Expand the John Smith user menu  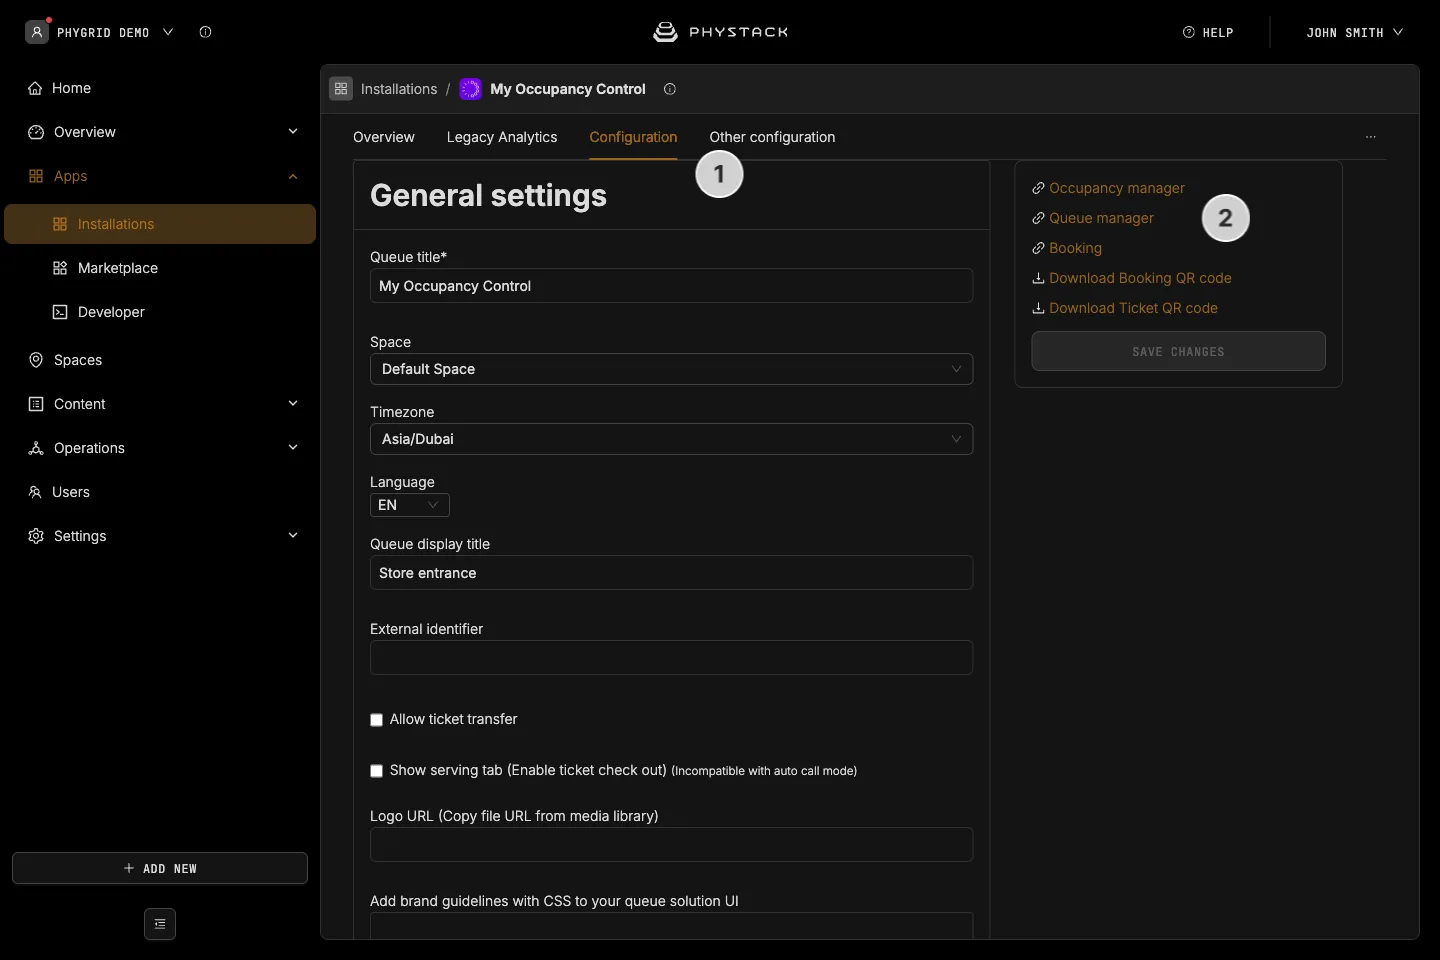pyautogui.click(x=1355, y=32)
